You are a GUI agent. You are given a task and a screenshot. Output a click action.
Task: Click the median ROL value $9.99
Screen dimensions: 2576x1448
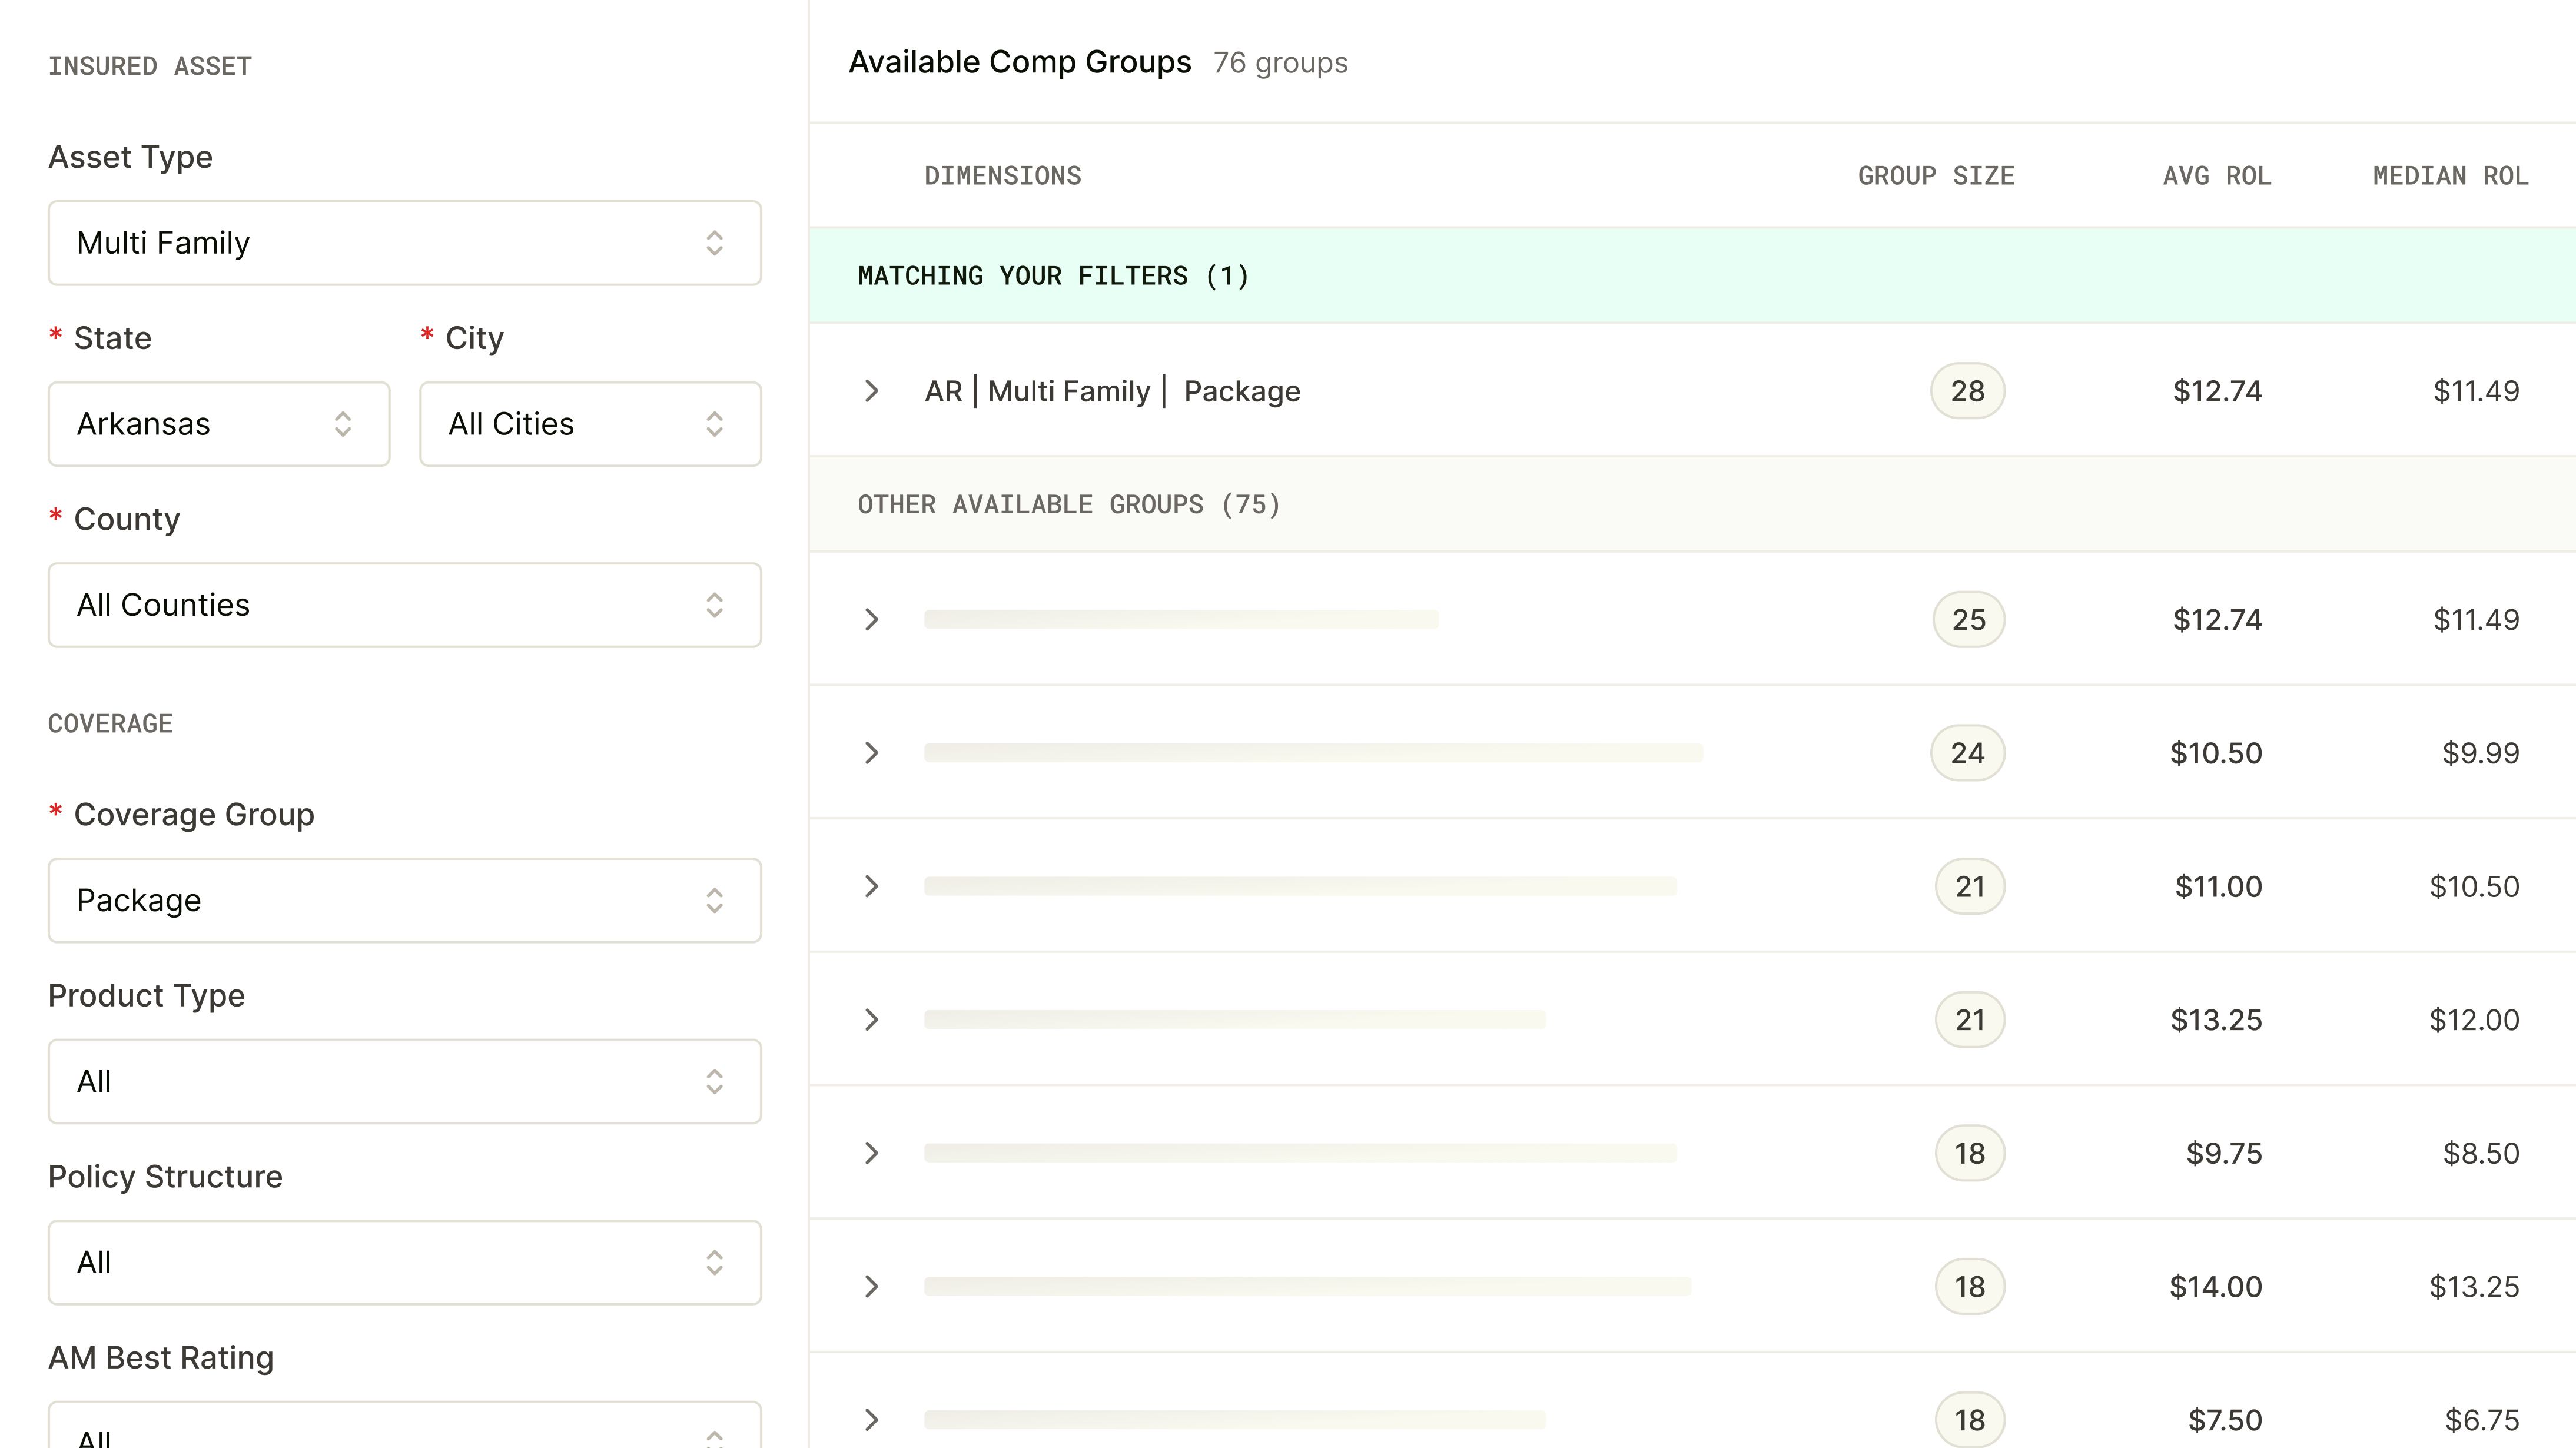2480,753
